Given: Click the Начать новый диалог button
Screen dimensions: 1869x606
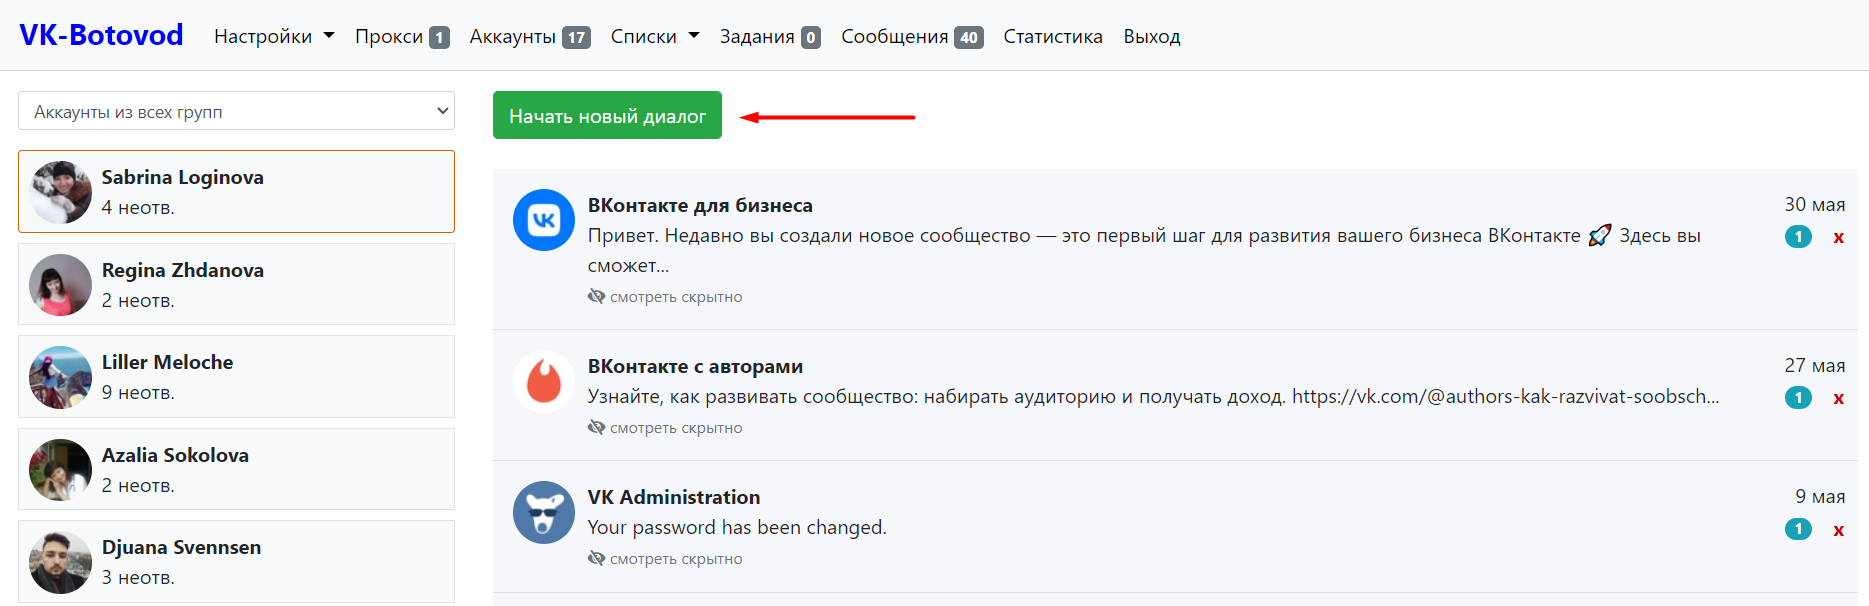Looking at the screenshot, I should coord(607,116).
